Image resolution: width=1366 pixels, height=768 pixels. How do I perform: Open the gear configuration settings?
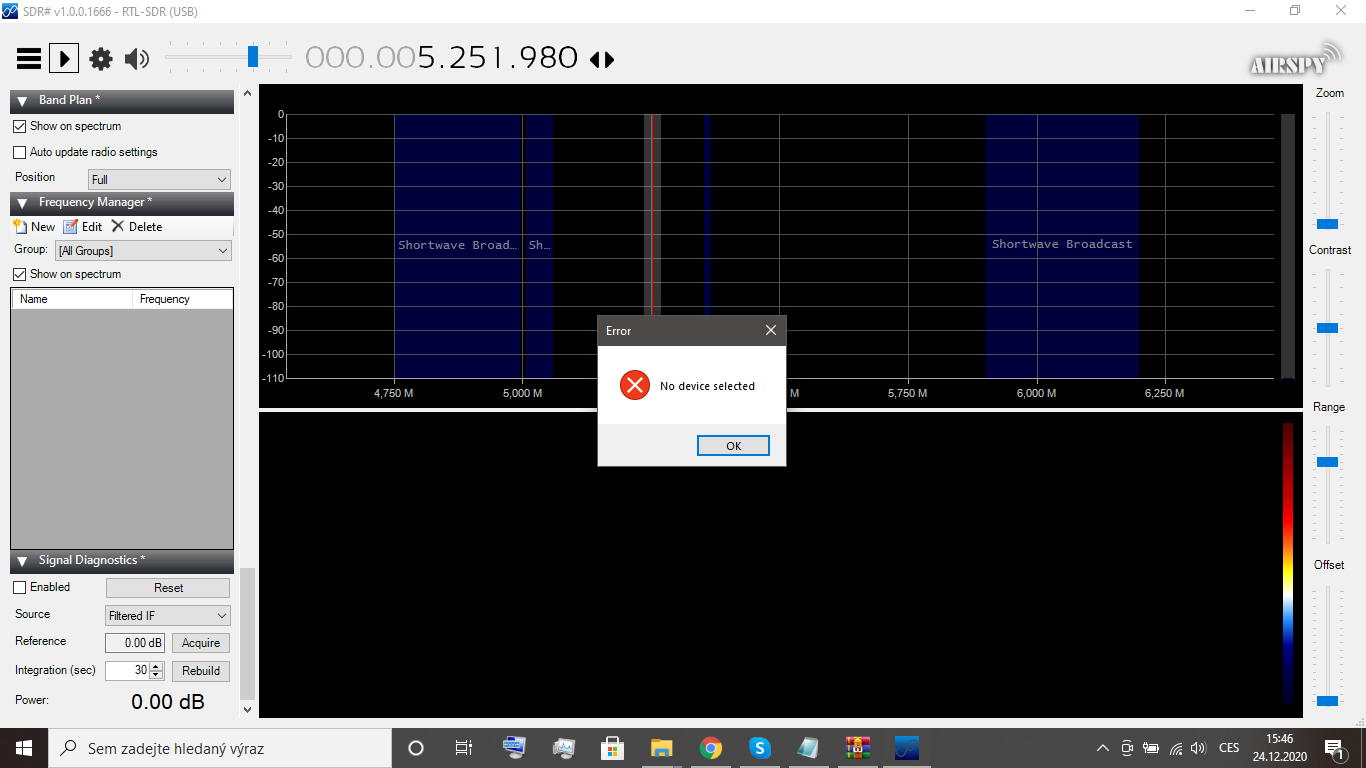pos(101,59)
